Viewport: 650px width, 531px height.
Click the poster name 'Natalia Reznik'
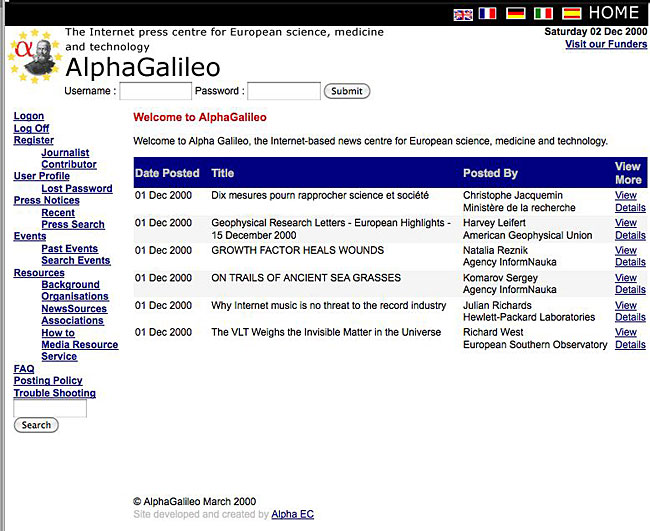[x=495, y=250]
